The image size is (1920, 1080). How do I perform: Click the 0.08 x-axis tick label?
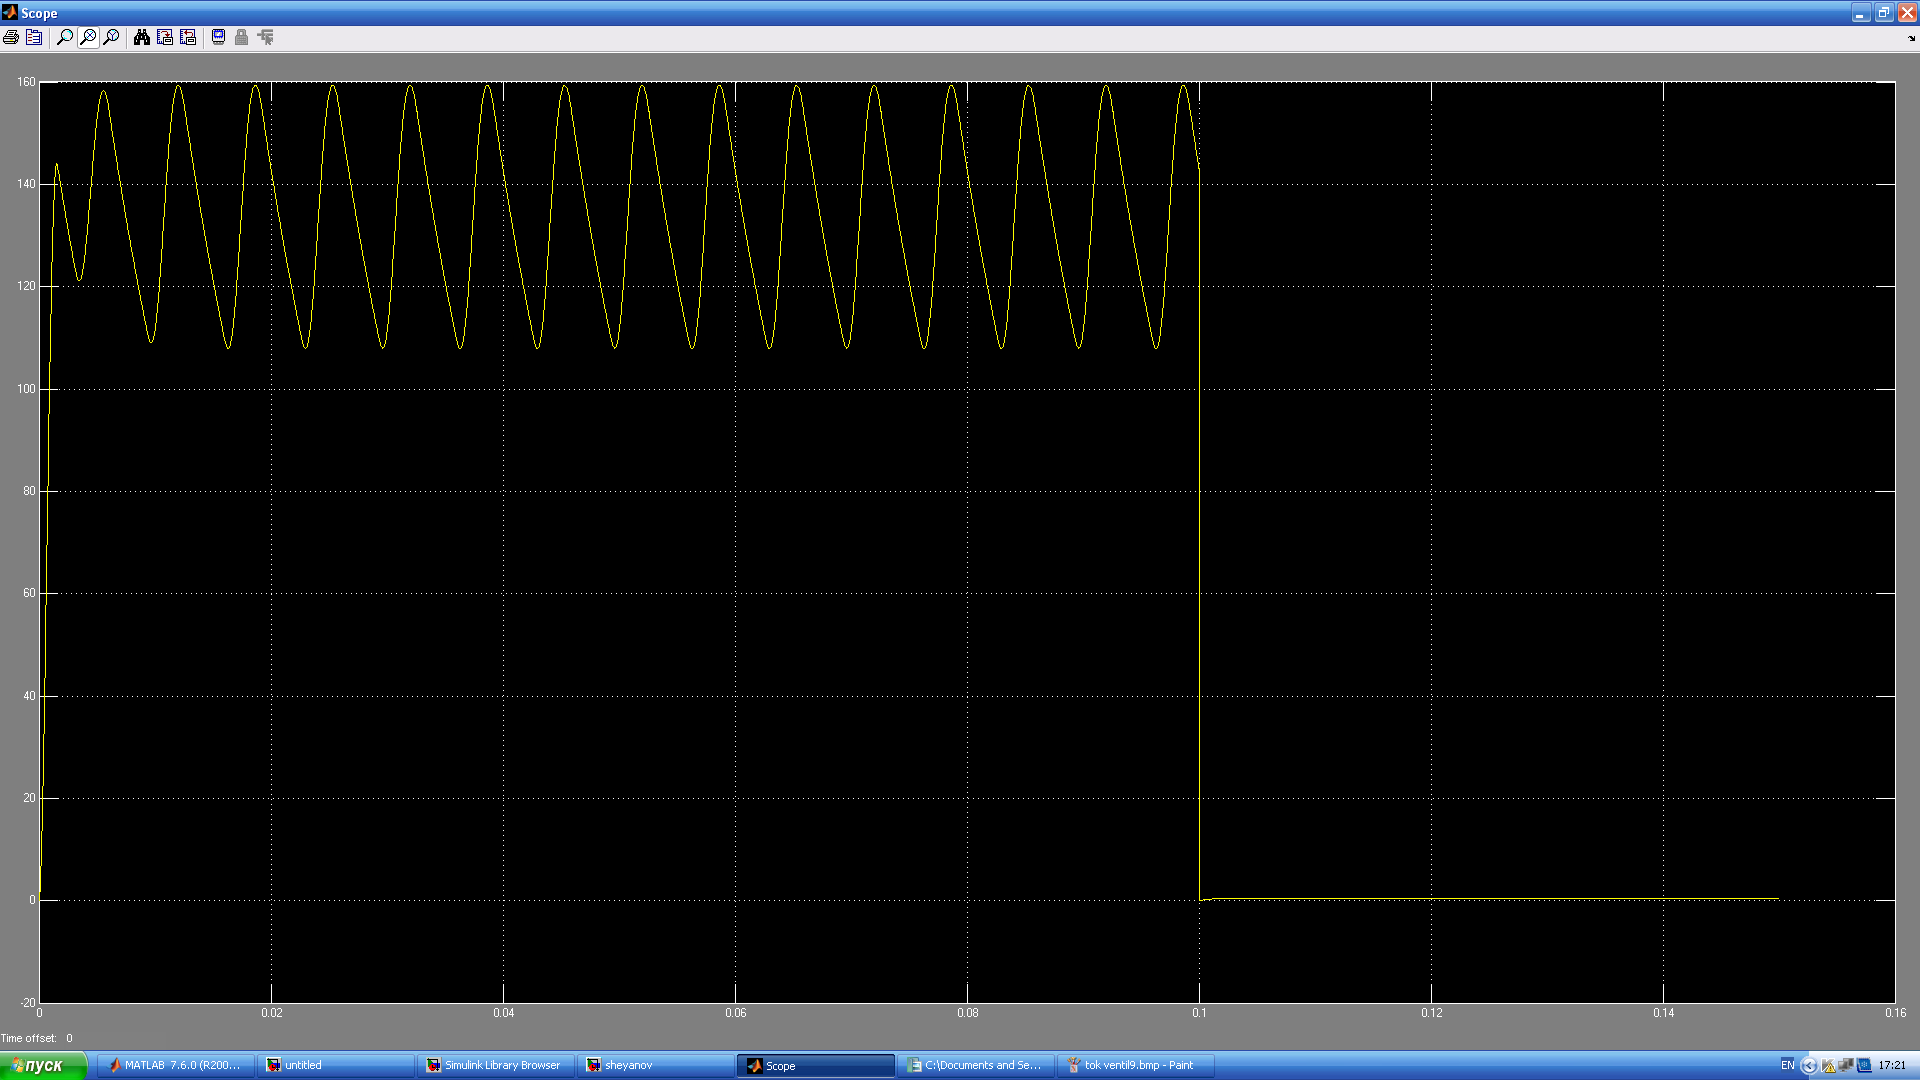tap(967, 1014)
